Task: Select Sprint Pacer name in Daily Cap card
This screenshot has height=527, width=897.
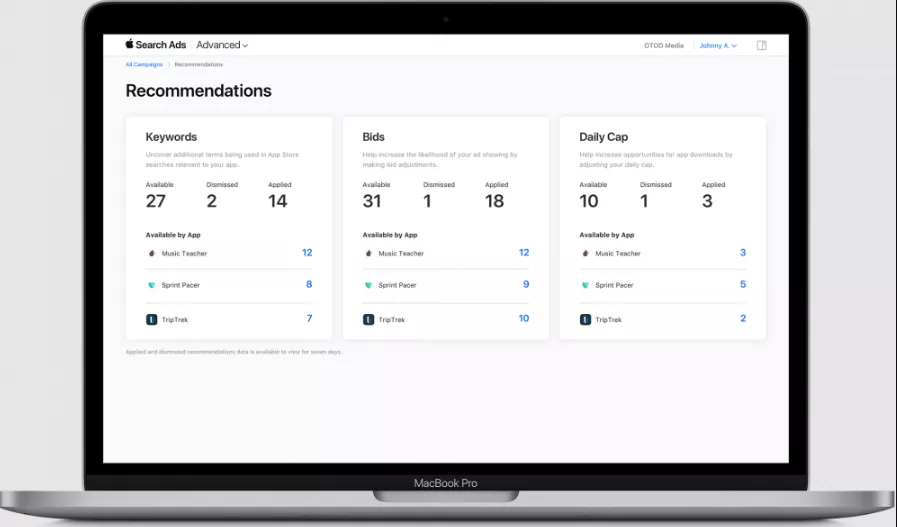Action: pyautogui.click(x=614, y=285)
